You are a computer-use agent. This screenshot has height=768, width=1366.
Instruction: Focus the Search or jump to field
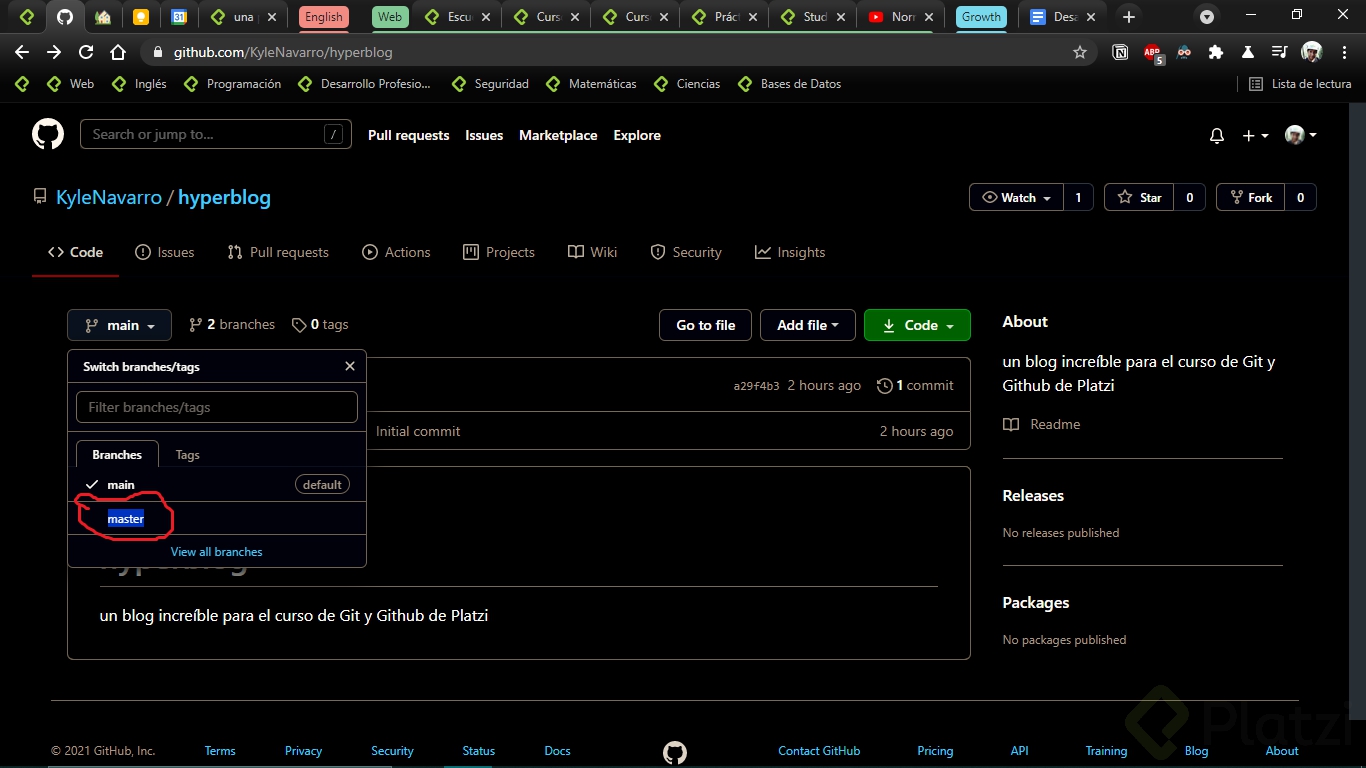click(x=216, y=134)
